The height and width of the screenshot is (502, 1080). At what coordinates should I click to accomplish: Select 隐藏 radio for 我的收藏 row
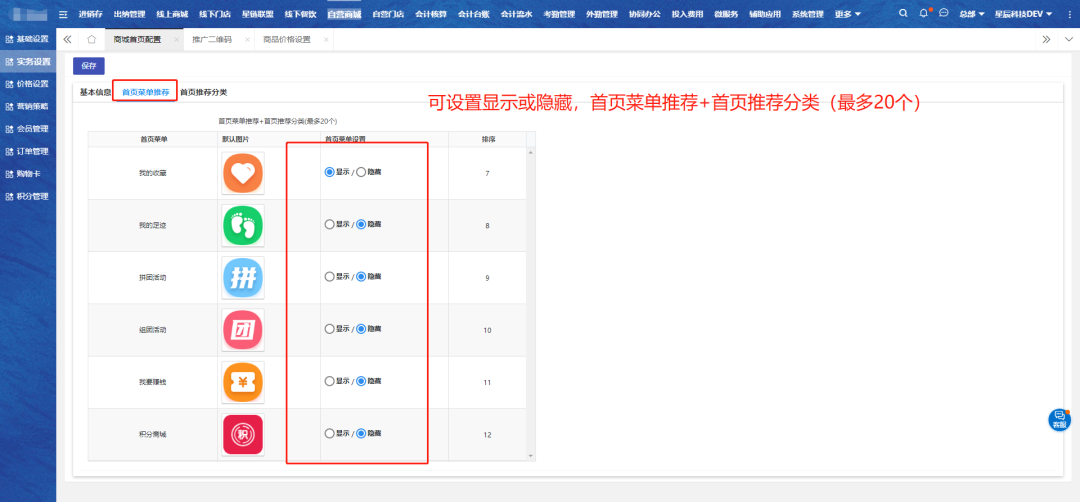tap(361, 172)
